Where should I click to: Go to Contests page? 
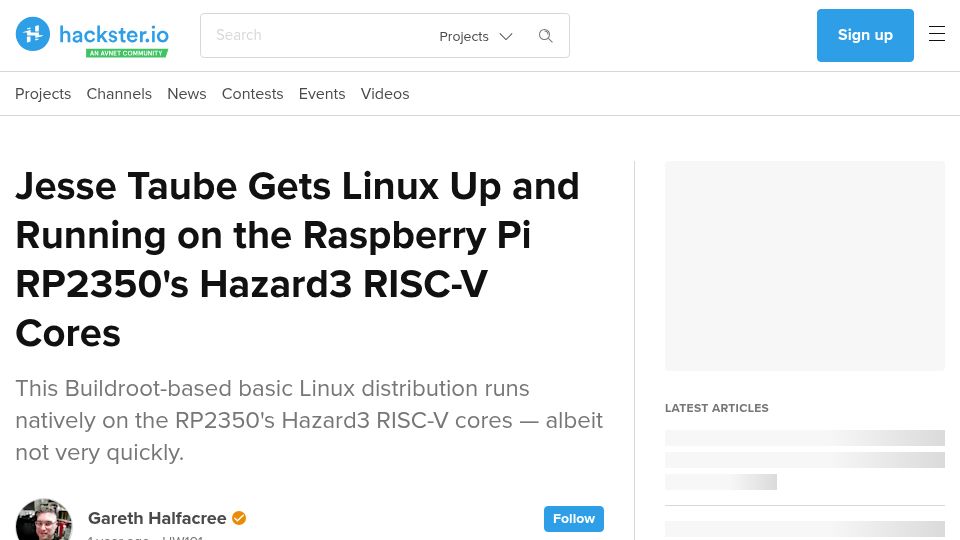[252, 94]
